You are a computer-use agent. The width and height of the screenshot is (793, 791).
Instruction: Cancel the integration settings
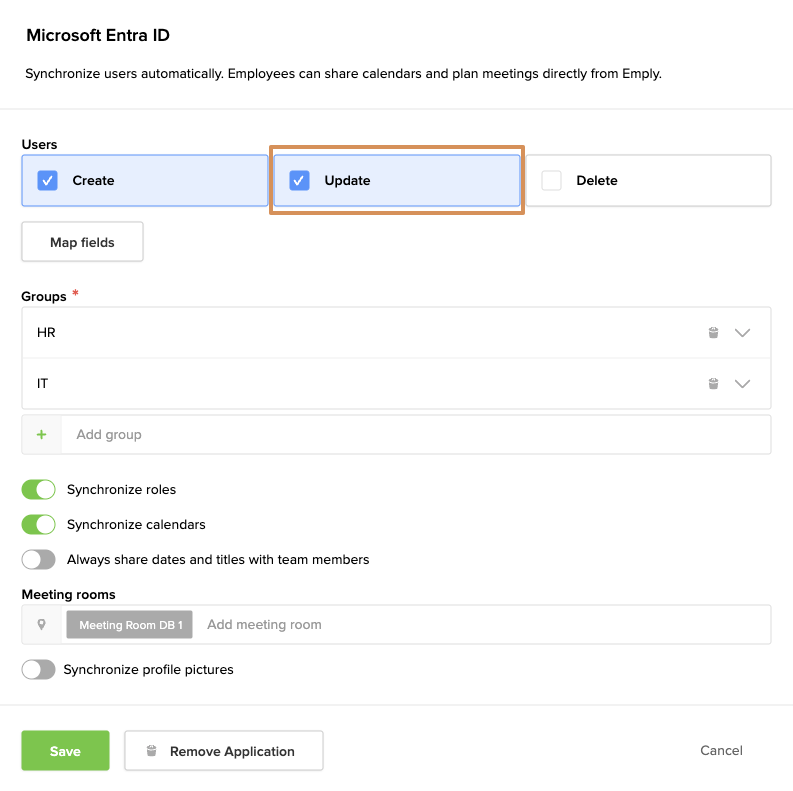click(721, 751)
